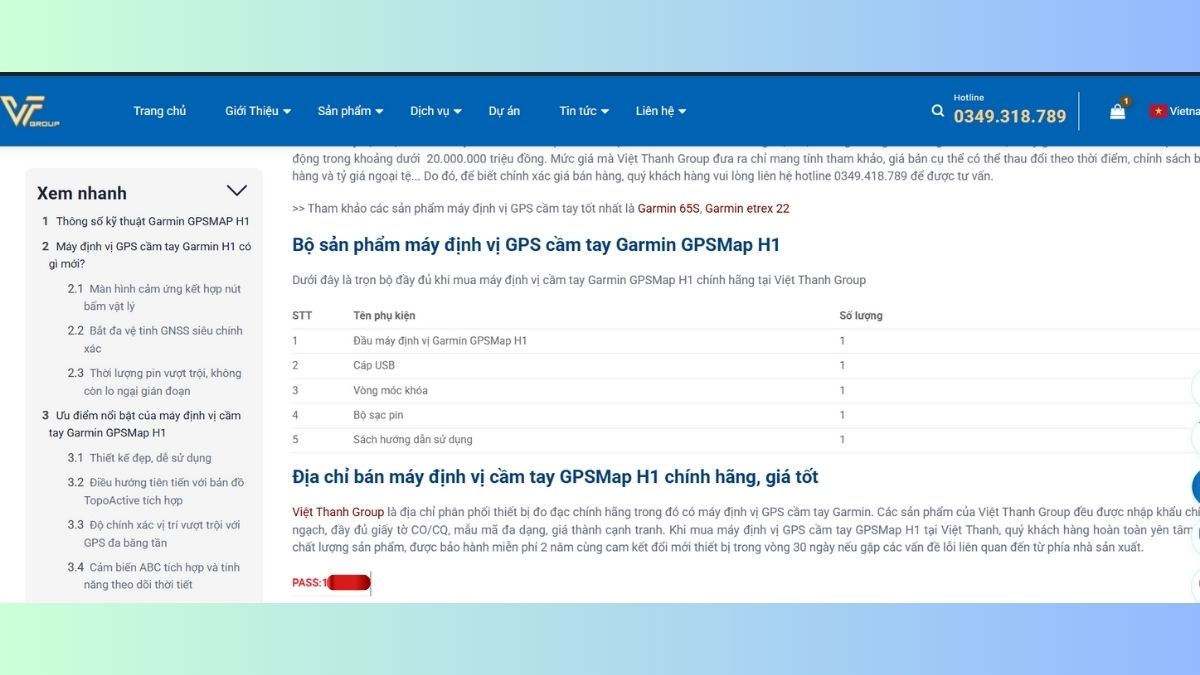Go to Trang chủ menu item
Image resolution: width=1200 pixels, height=675 pixels.
160,111
